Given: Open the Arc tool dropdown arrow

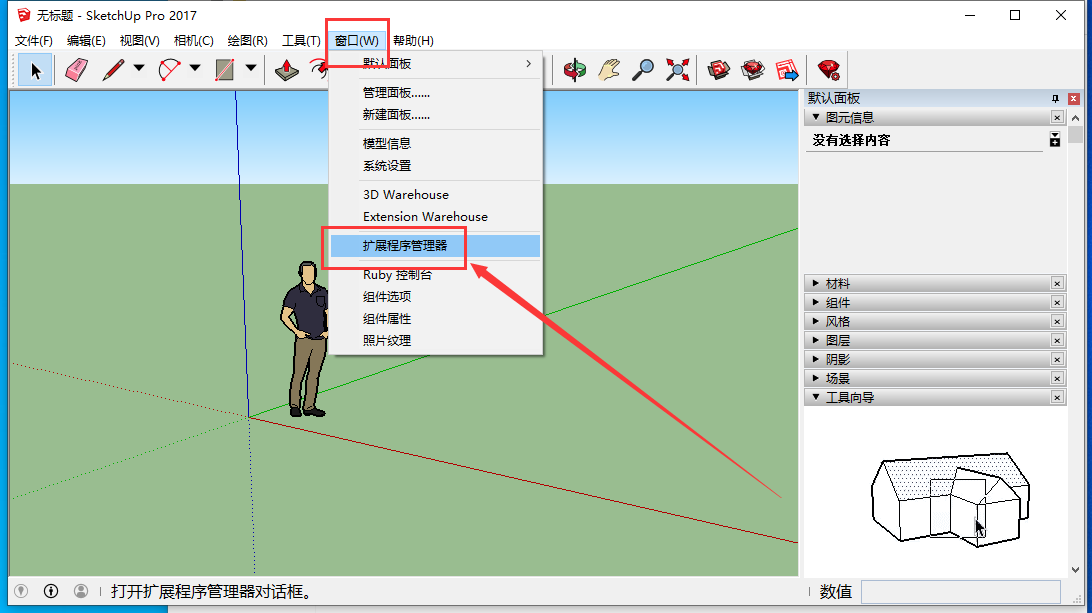Looking at the screenshot, I should coord(195,68).
